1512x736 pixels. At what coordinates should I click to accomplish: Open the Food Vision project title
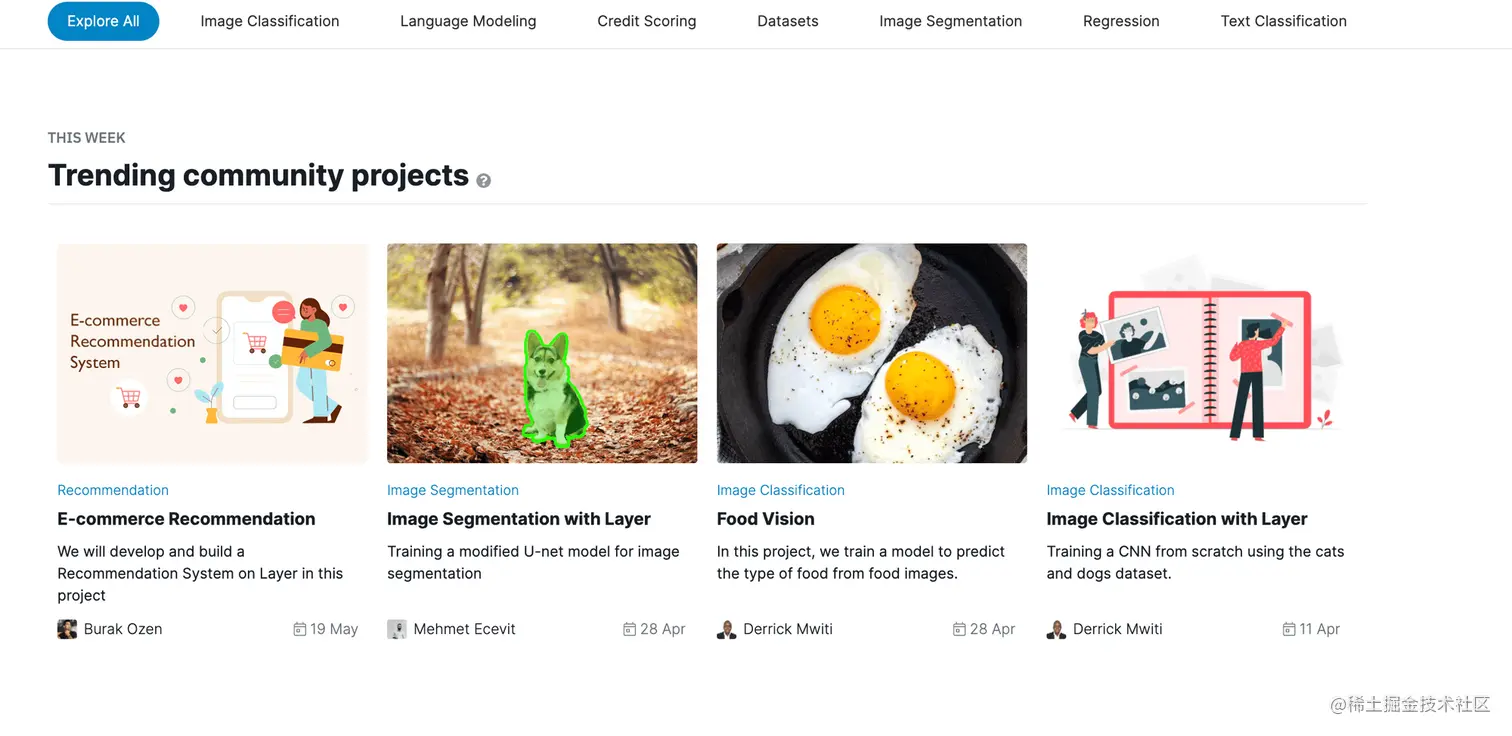766,519
